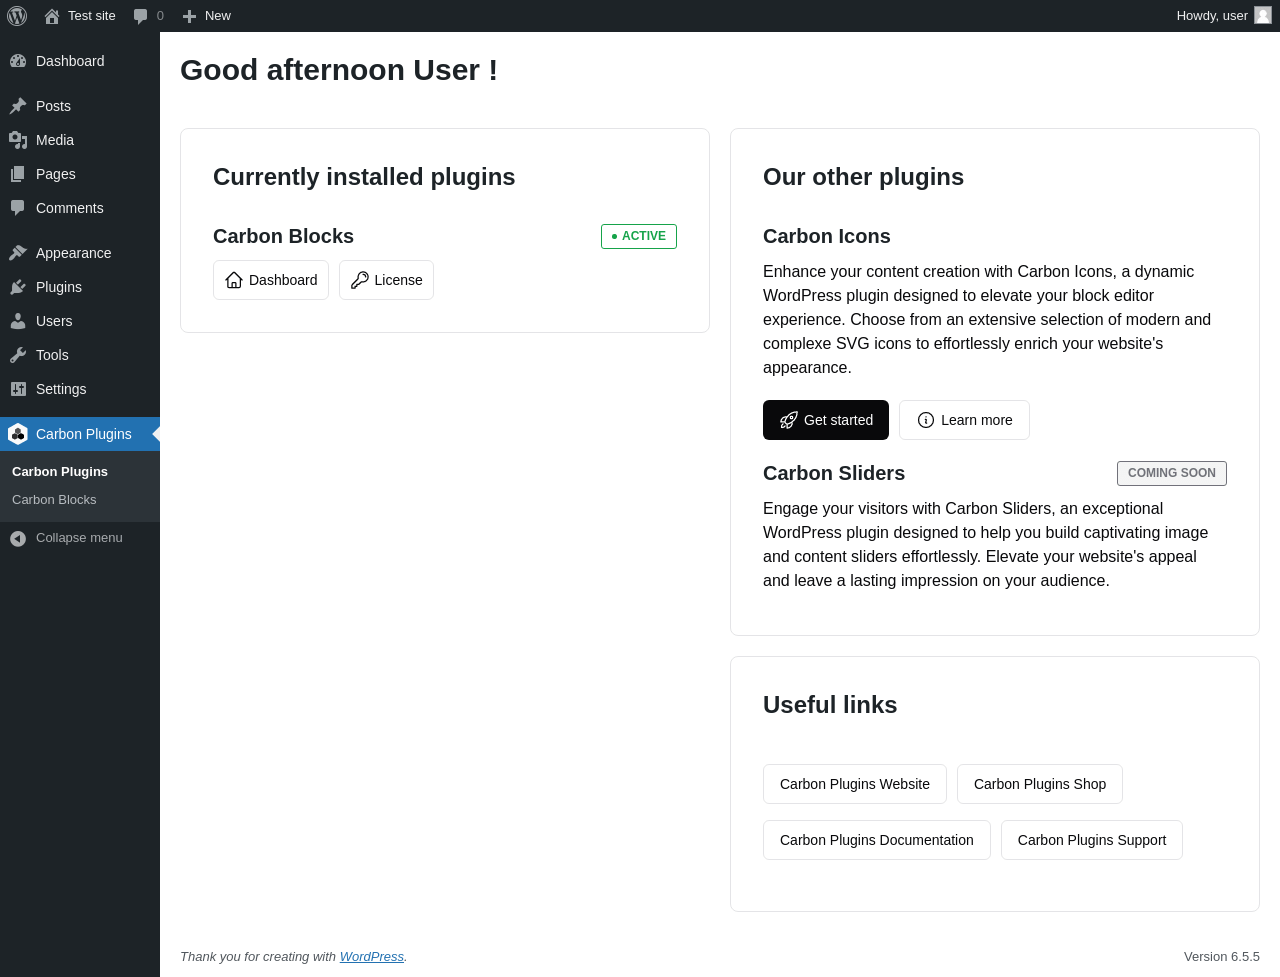This screenshot has height=977, width=1280.
Task: Follow the WordPress footer link
Action: (371, 957)
